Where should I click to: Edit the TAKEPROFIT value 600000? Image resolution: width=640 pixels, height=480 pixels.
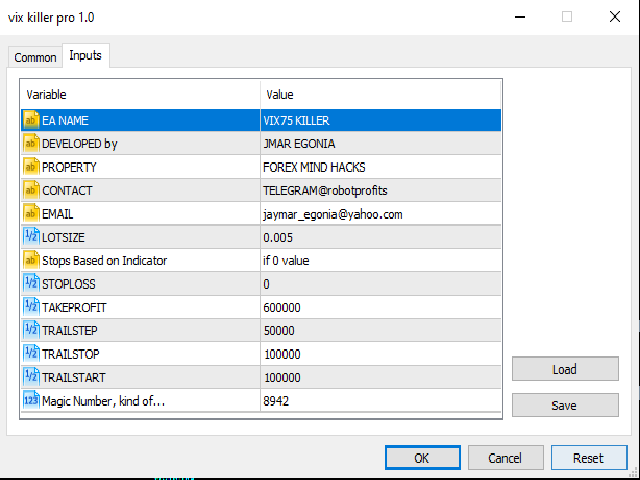click(x=380, y=307)
